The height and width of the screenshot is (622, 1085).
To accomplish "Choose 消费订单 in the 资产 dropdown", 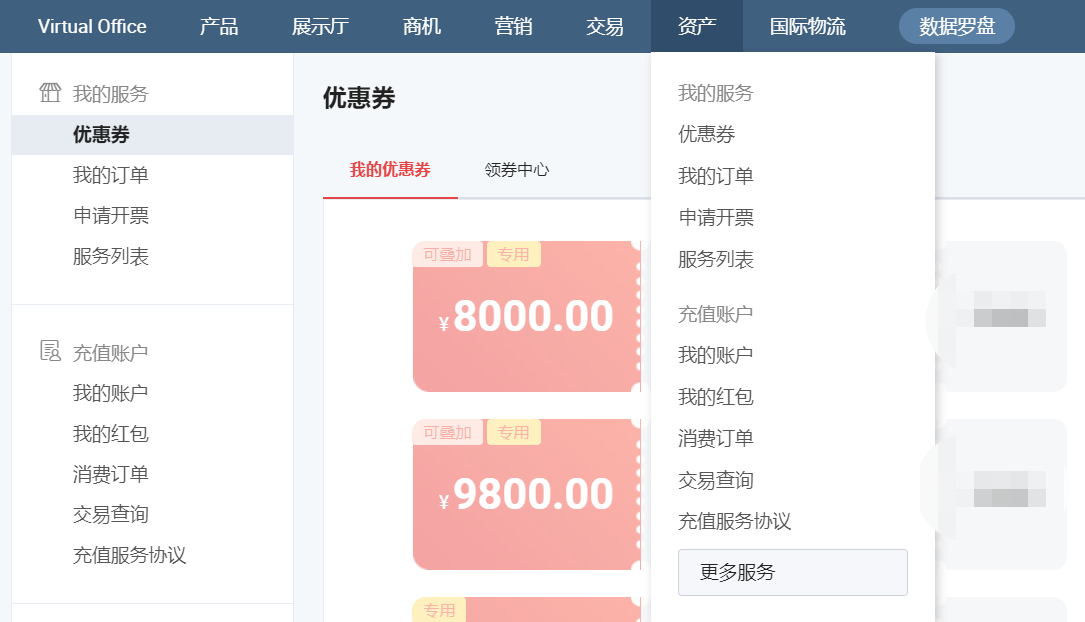I will pyautogui.click(x=715, y=438).
